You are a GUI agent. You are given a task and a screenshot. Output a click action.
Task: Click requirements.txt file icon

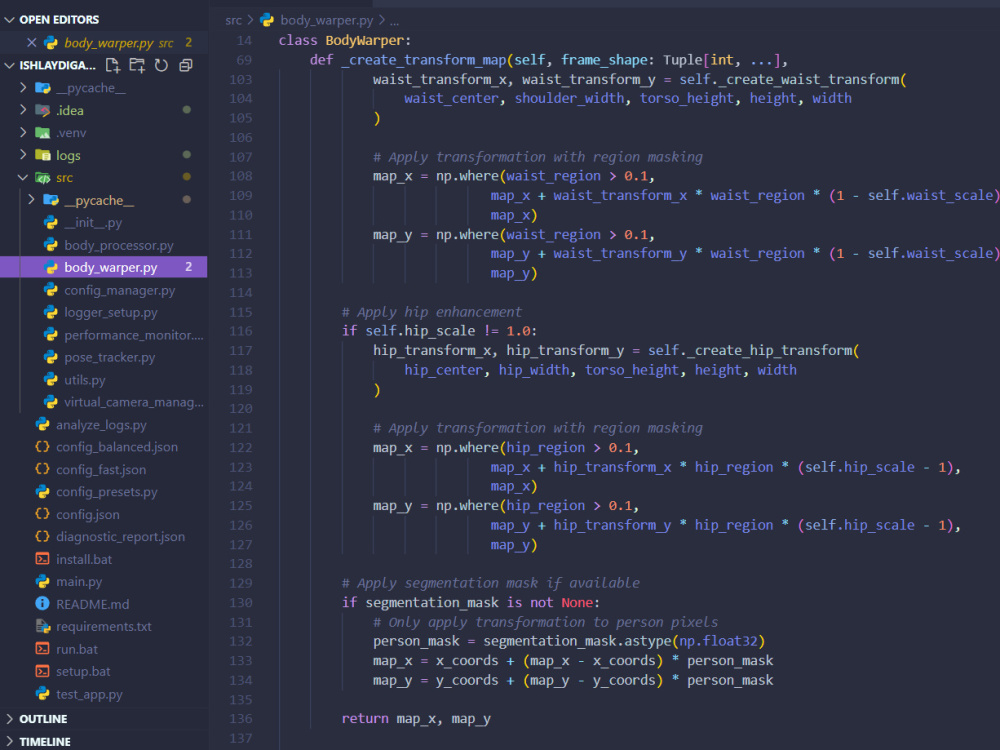coord(42,626)
